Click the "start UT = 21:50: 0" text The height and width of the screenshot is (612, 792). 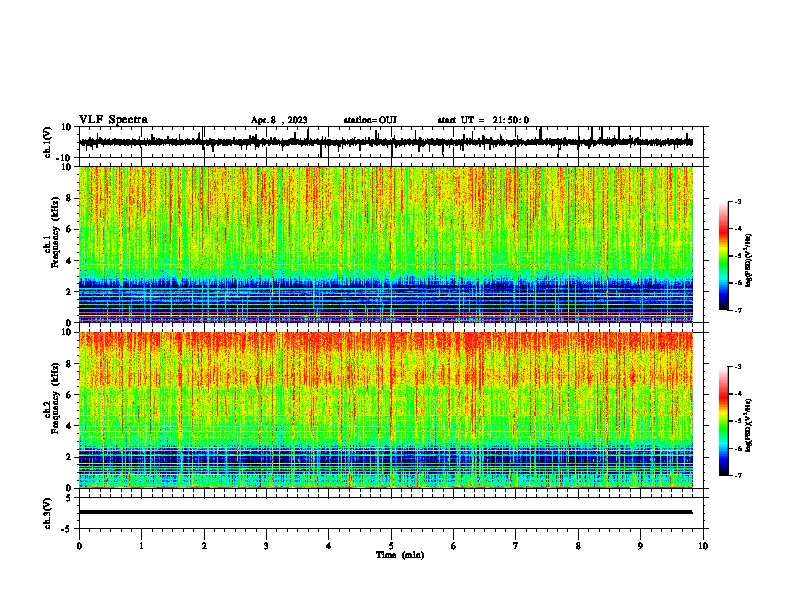click(x=483, y=120)
